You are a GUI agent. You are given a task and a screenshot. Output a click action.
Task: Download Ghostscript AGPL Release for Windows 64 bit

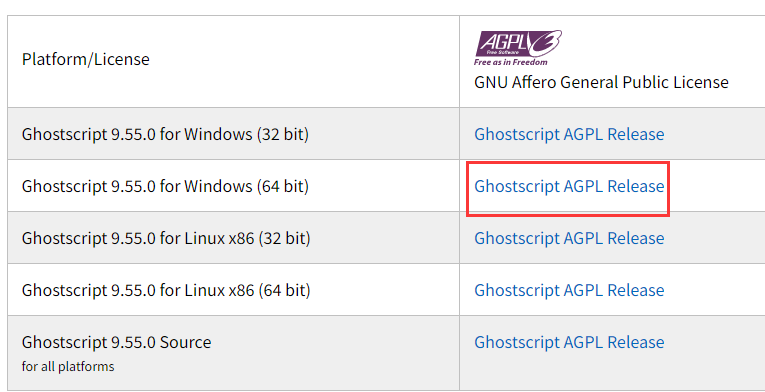click(569, 186)
